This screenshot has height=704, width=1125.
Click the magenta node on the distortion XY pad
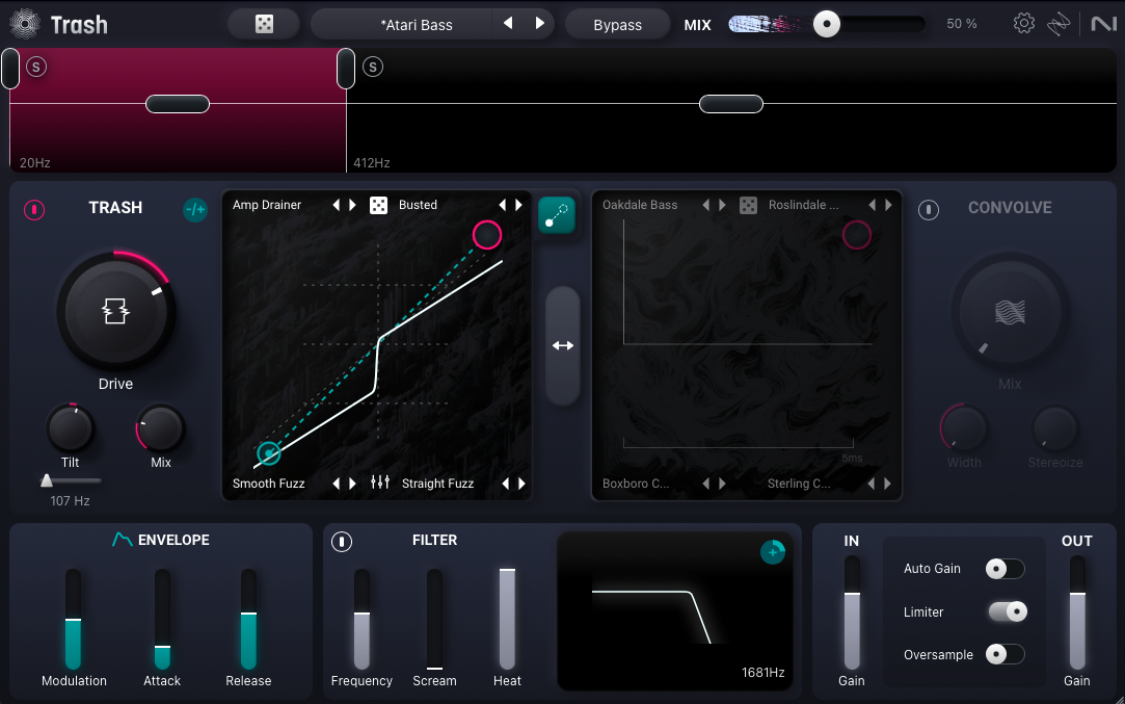pos(487,235)
